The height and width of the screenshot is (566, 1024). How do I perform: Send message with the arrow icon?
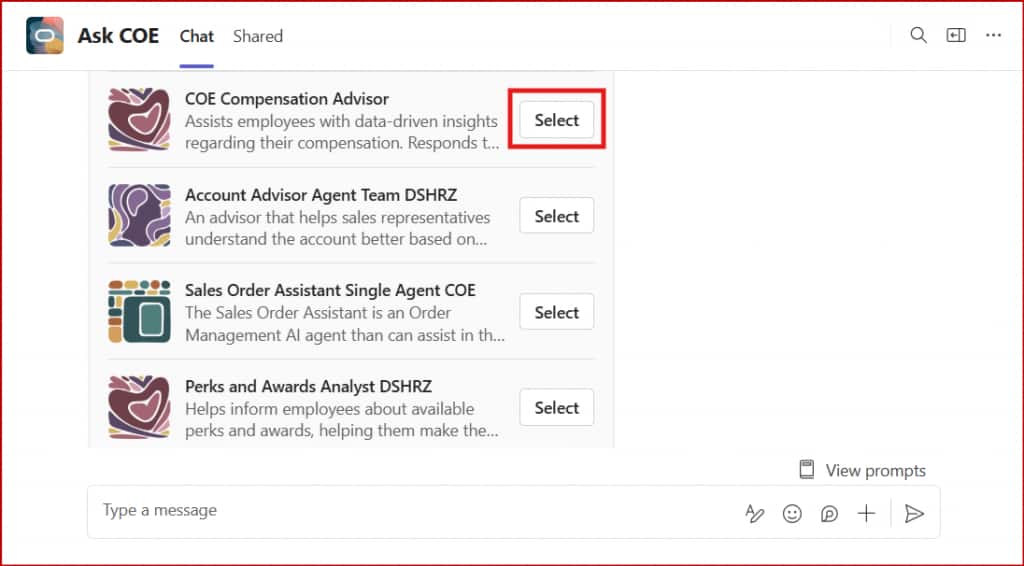click(913, 513)
